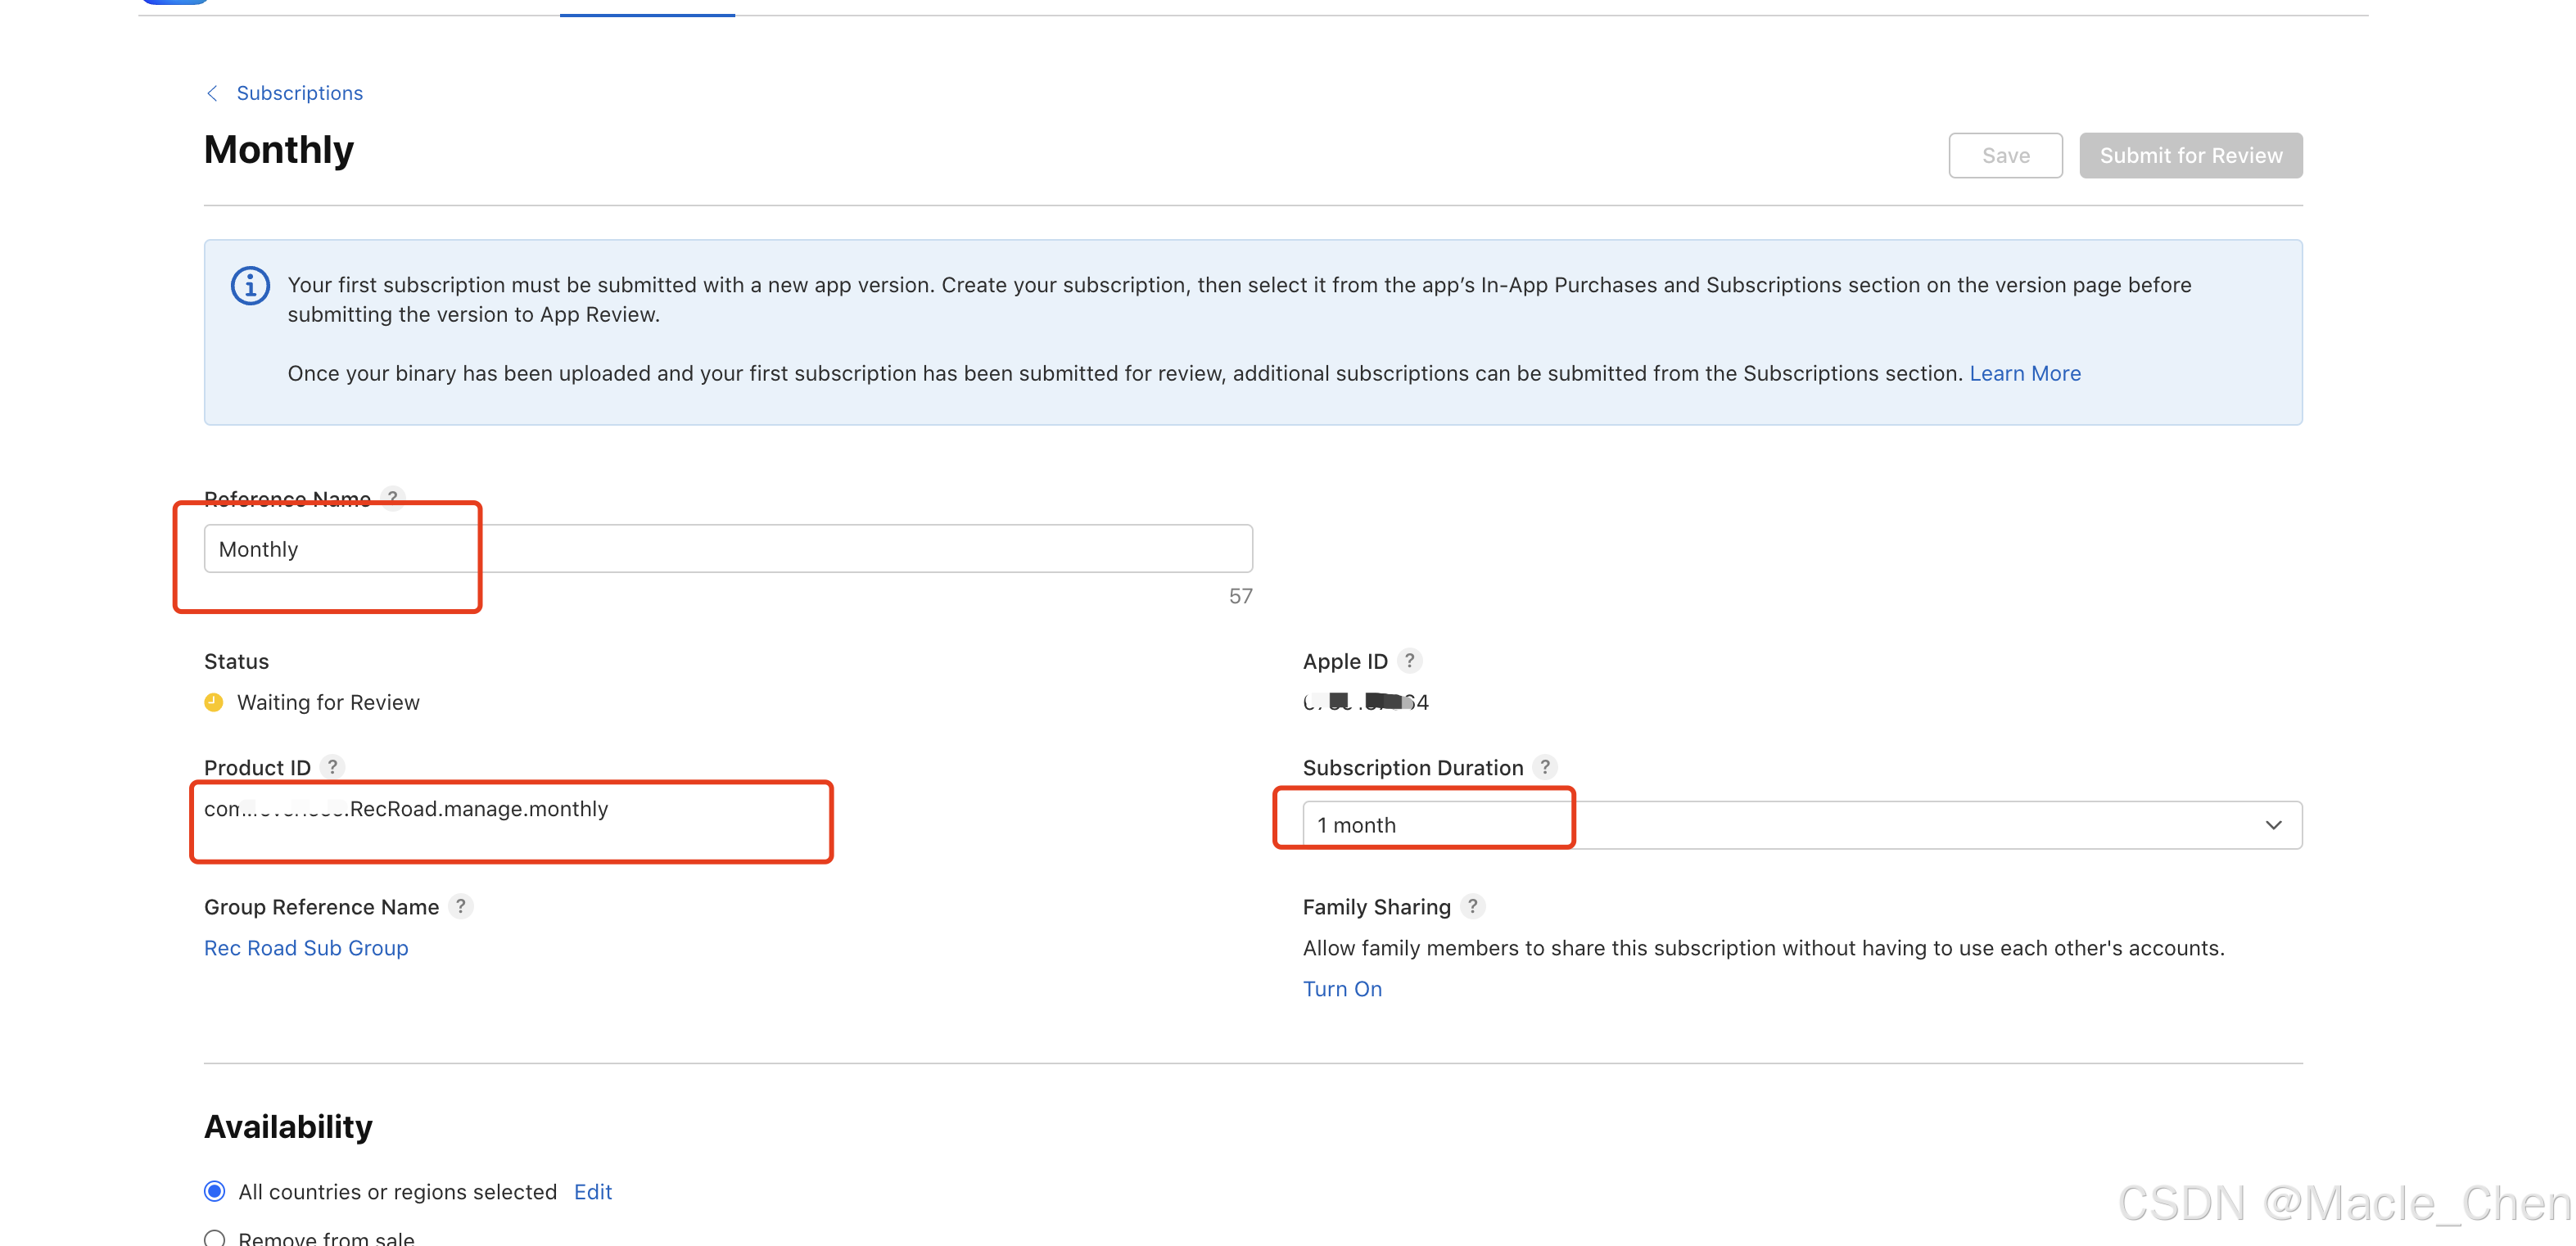Go back to Subscriptions breadcrumb

click(299, 93)
